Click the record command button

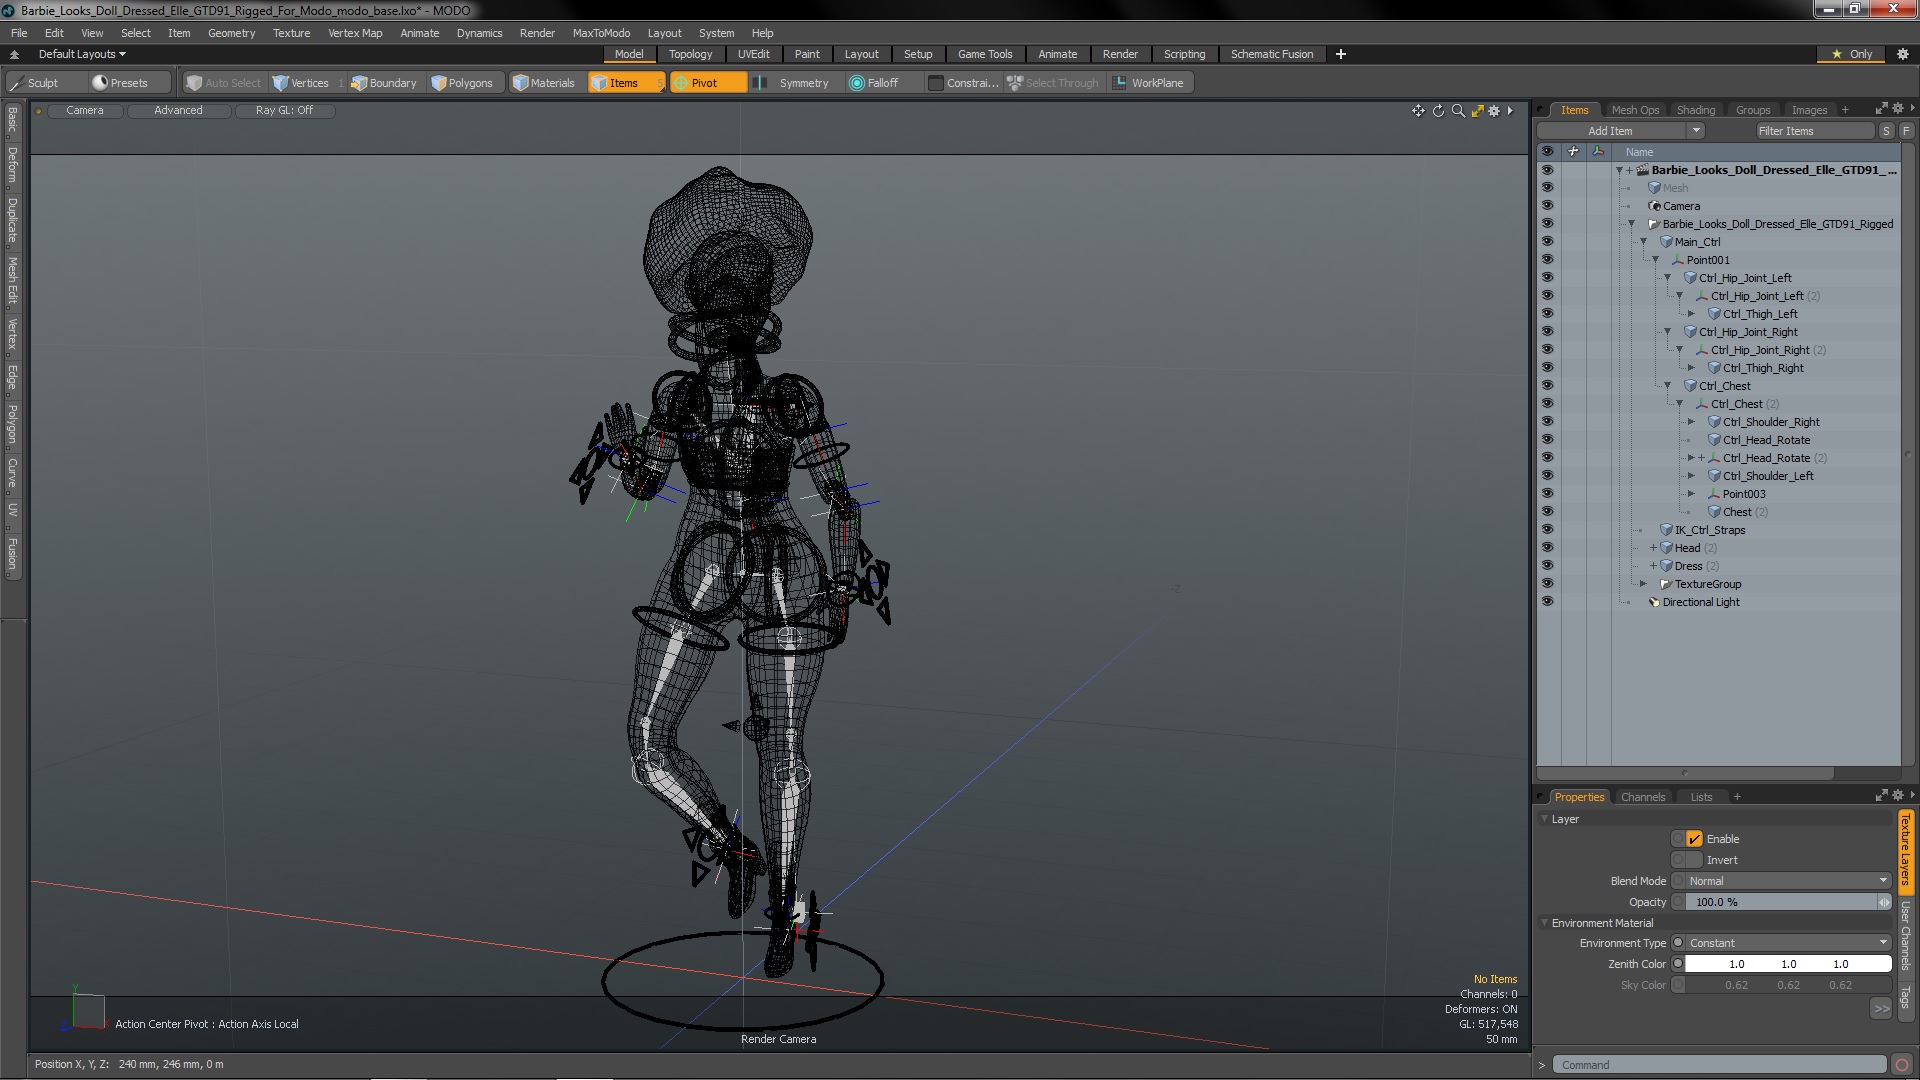(1902, 1065)
